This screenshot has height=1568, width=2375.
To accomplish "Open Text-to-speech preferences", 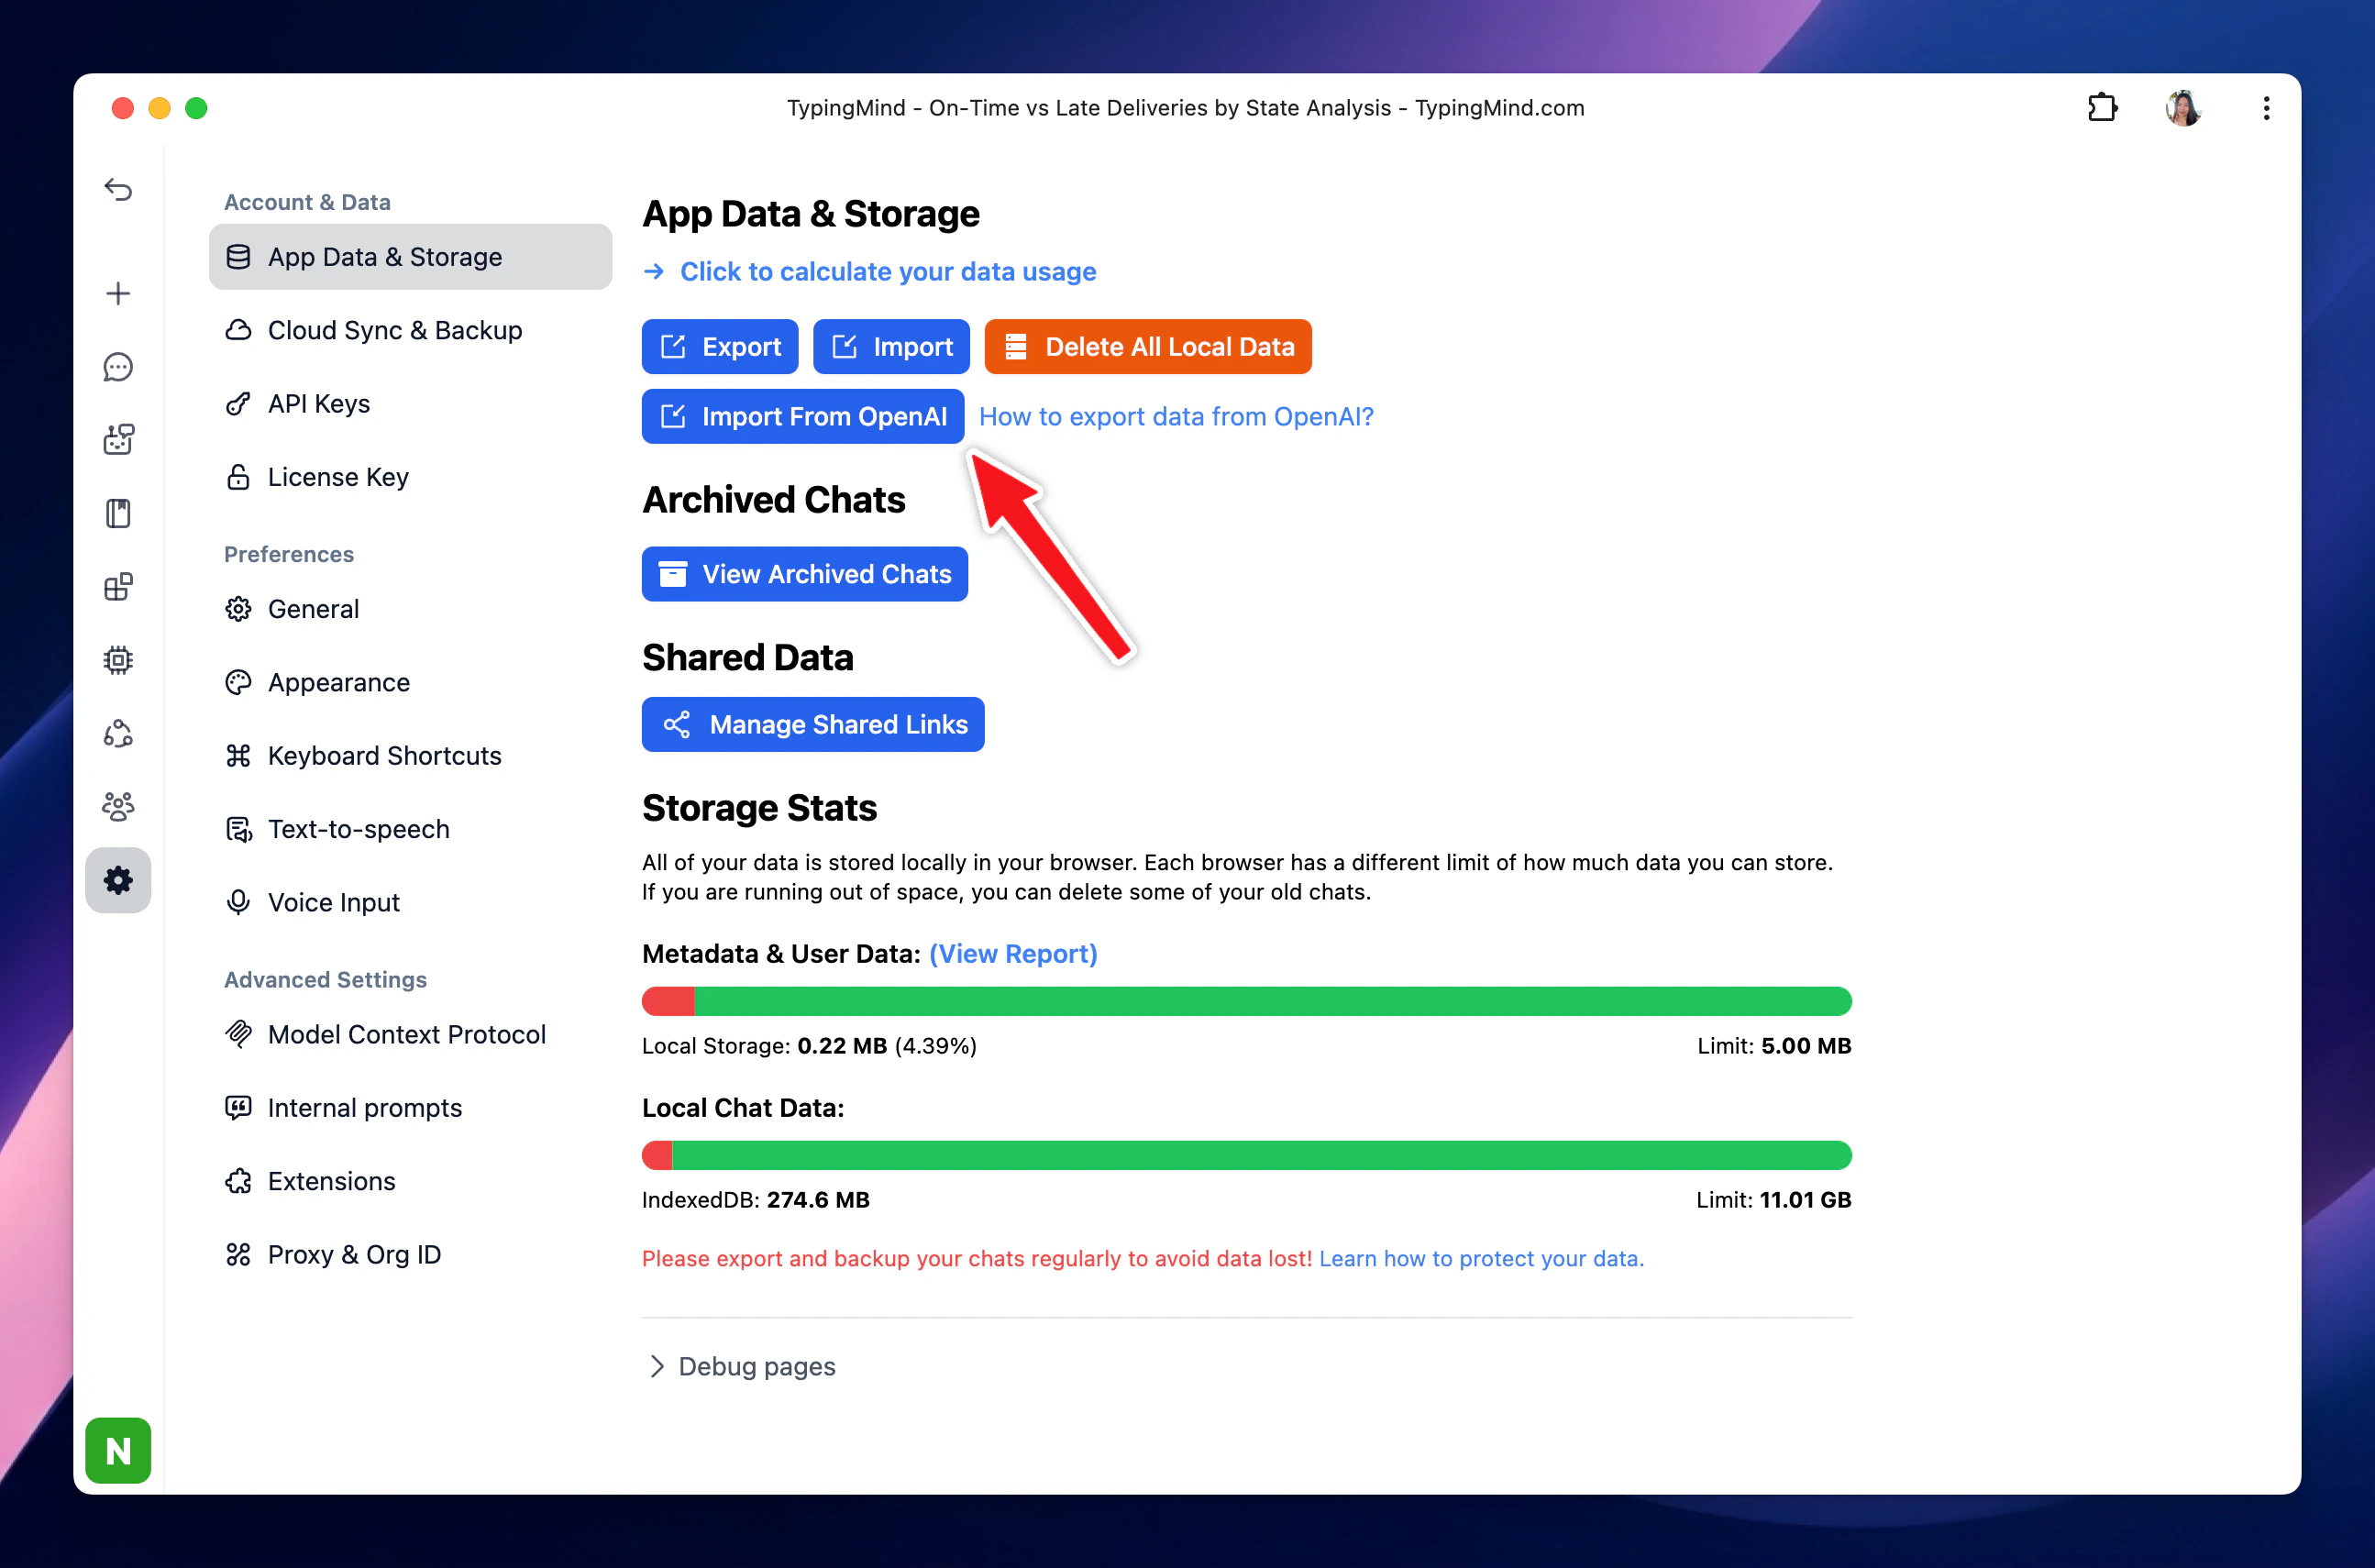I will coord(410,829).
